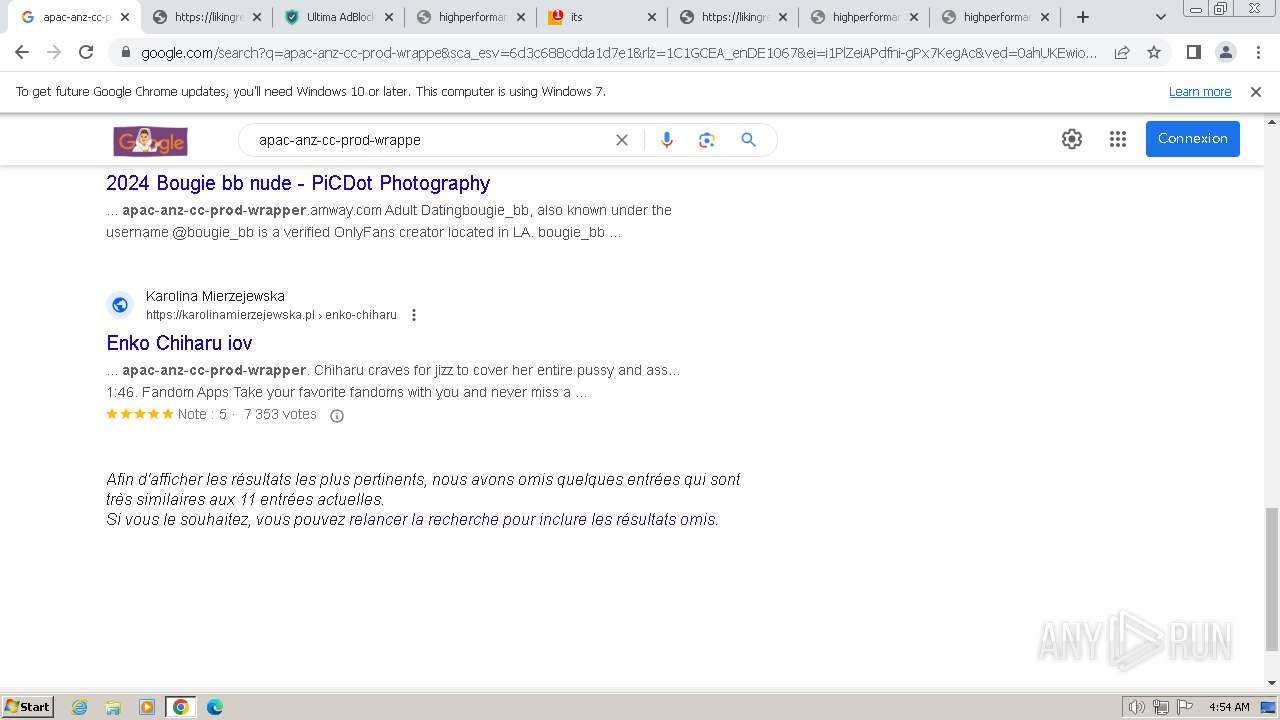Switch to the Ultima AdBlock tab

pyautogui.click(x=340, y=17)
